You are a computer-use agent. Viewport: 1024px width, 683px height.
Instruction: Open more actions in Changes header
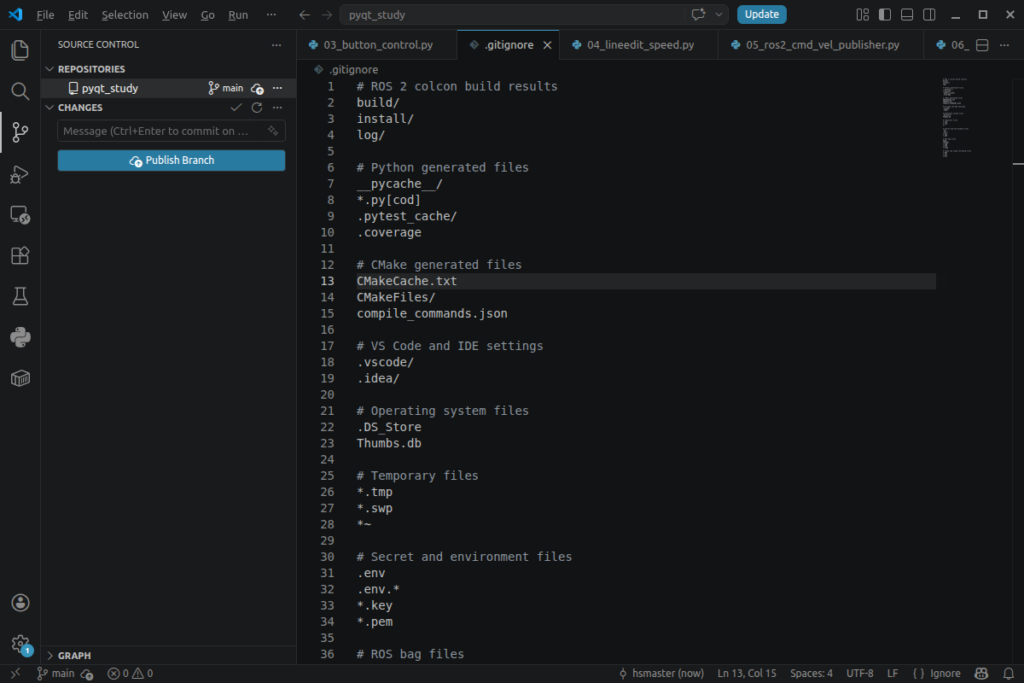[278, 107]
